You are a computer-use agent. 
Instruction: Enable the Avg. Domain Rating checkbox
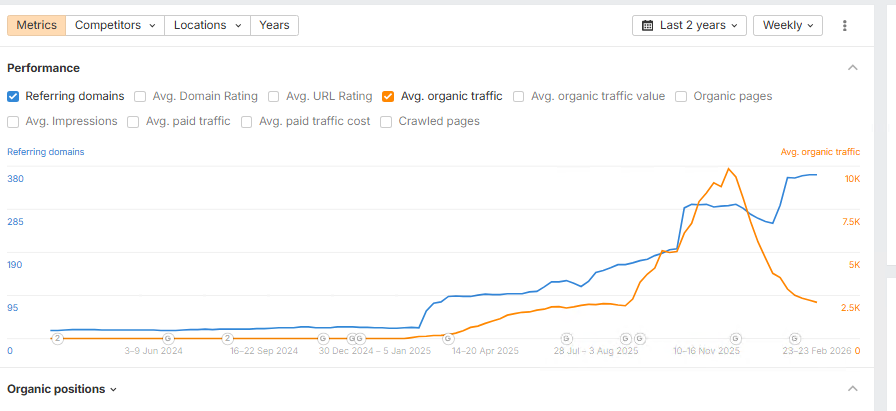(x=141, y=97)
